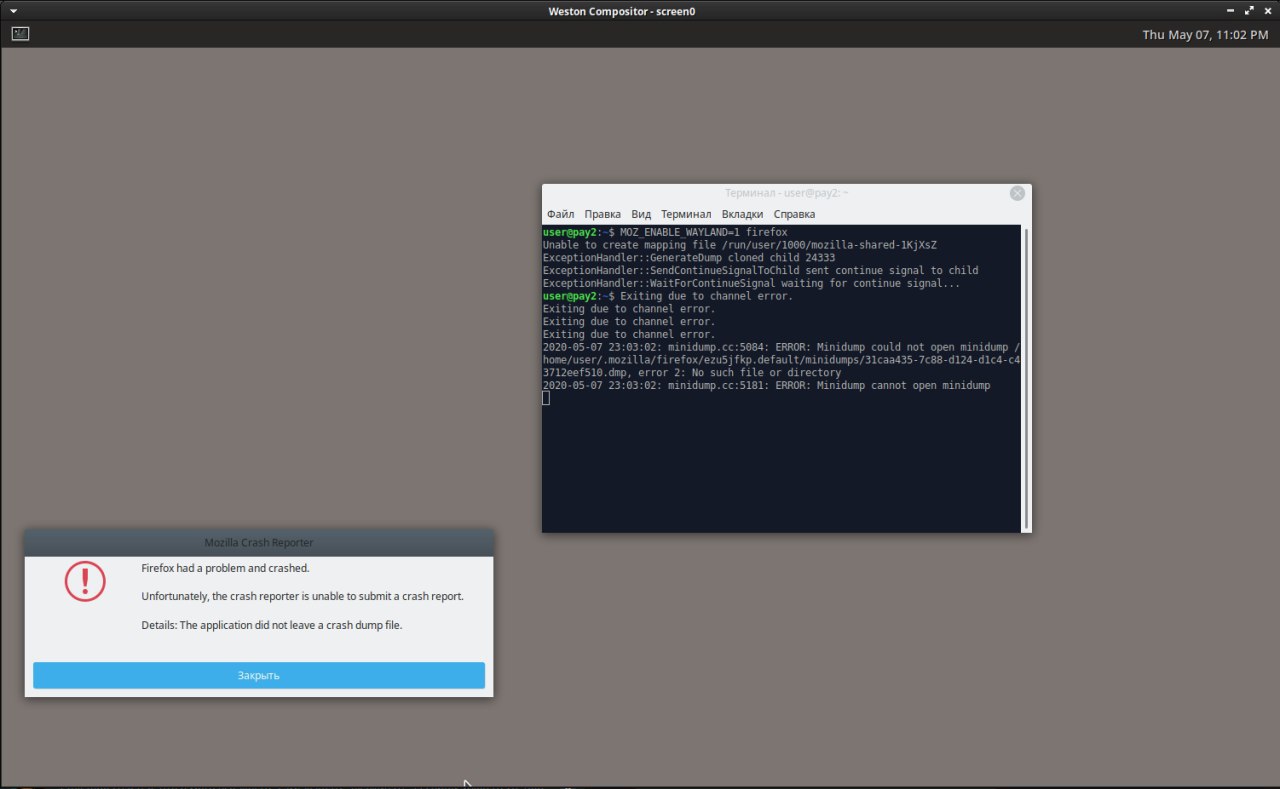Click the 'SendContinueSignalToChild sent continue signal' line
Screen dimensions: 1280x789
(x=760, y=270)
